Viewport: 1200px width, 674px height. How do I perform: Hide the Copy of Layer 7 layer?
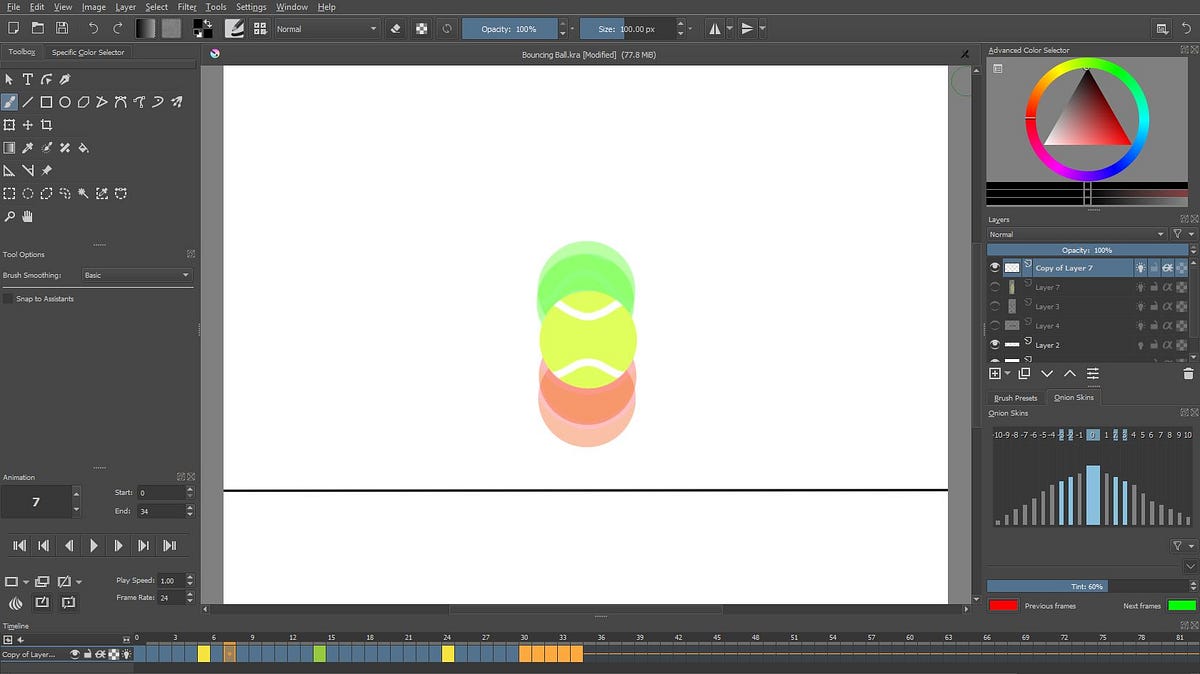pos(995,268)
